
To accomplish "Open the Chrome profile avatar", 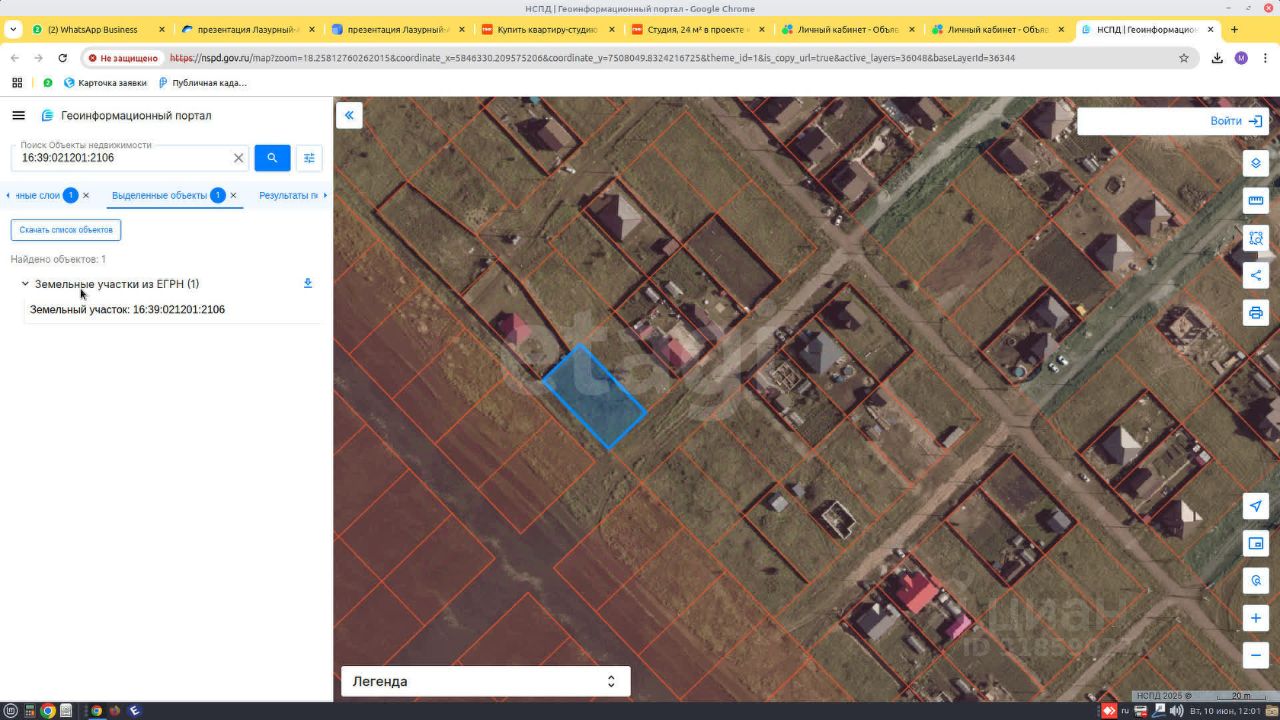I will click(1241, 58).
